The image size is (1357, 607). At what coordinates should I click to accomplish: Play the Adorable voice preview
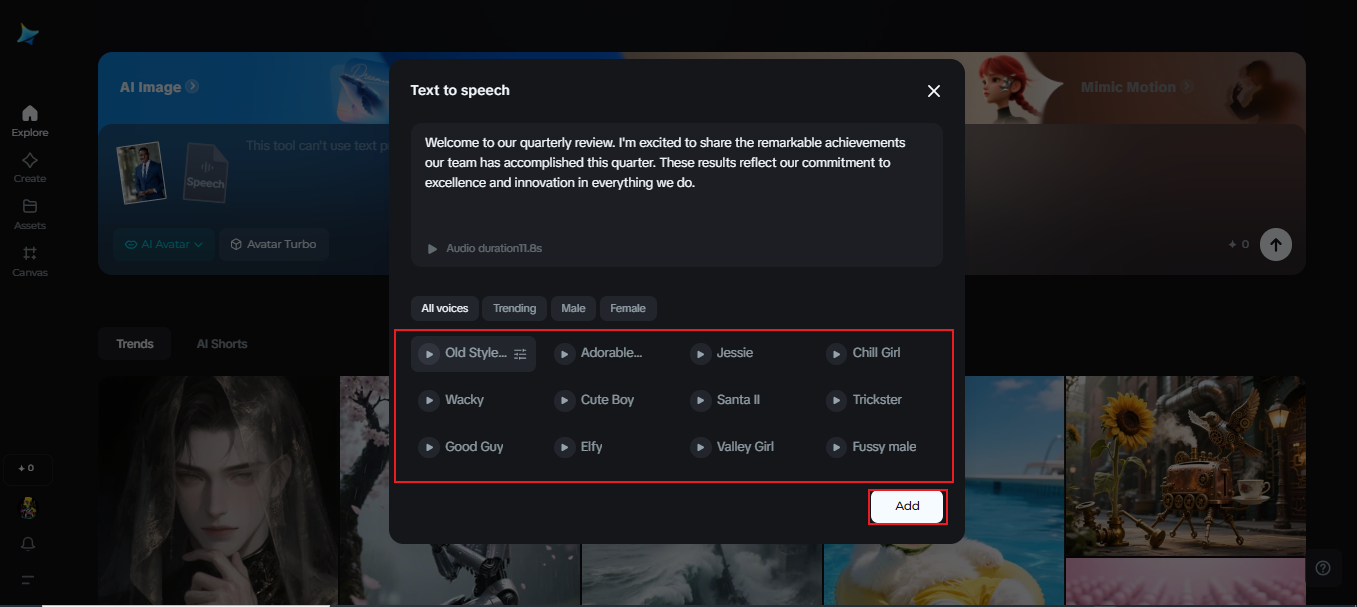[565, 354]
